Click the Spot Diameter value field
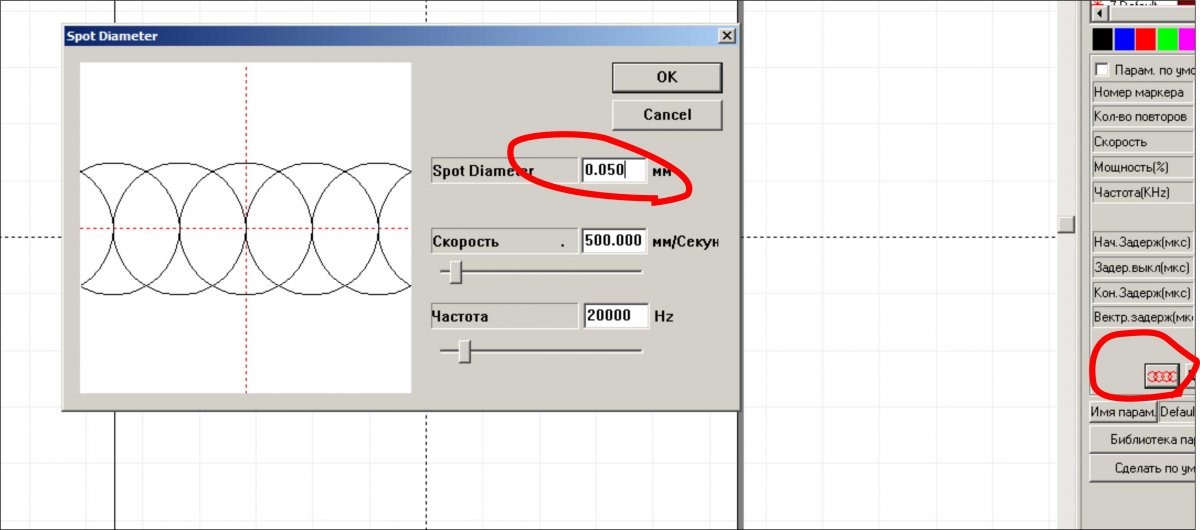The image size is (1200, 530). pyautogui.click(x=612, y=171)
